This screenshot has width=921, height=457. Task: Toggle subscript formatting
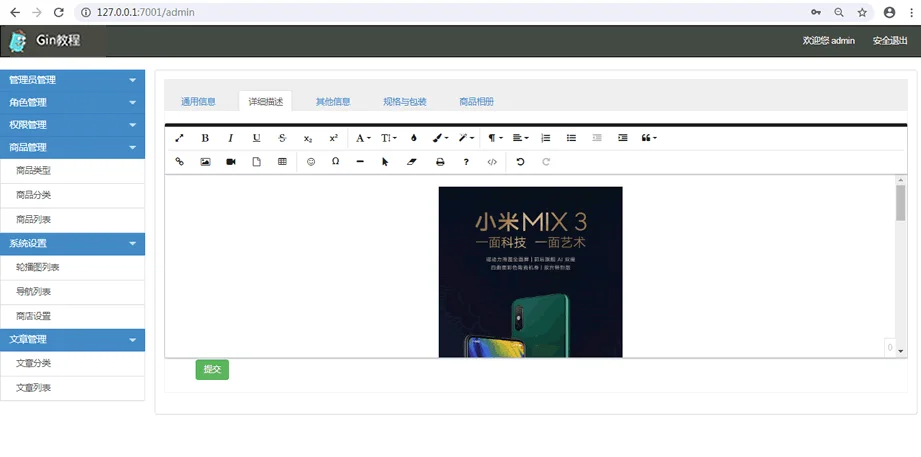[x=308, y=138]
